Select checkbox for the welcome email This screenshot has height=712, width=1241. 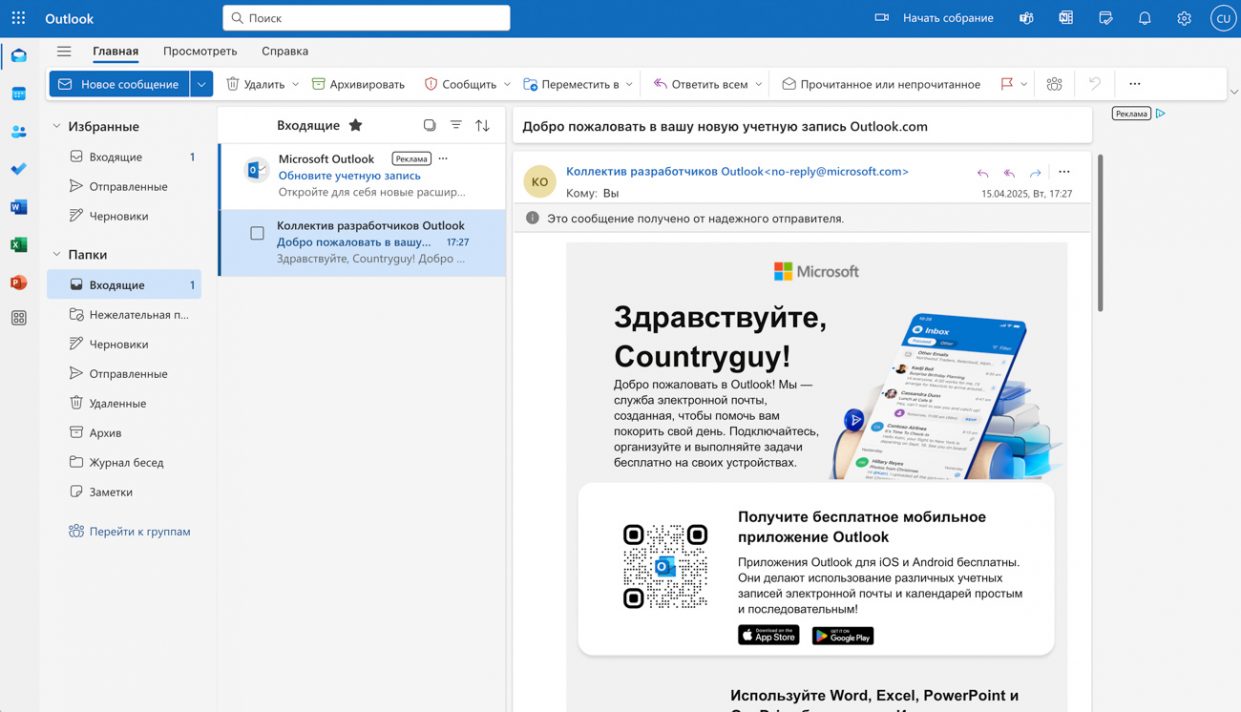coord(257,233)
